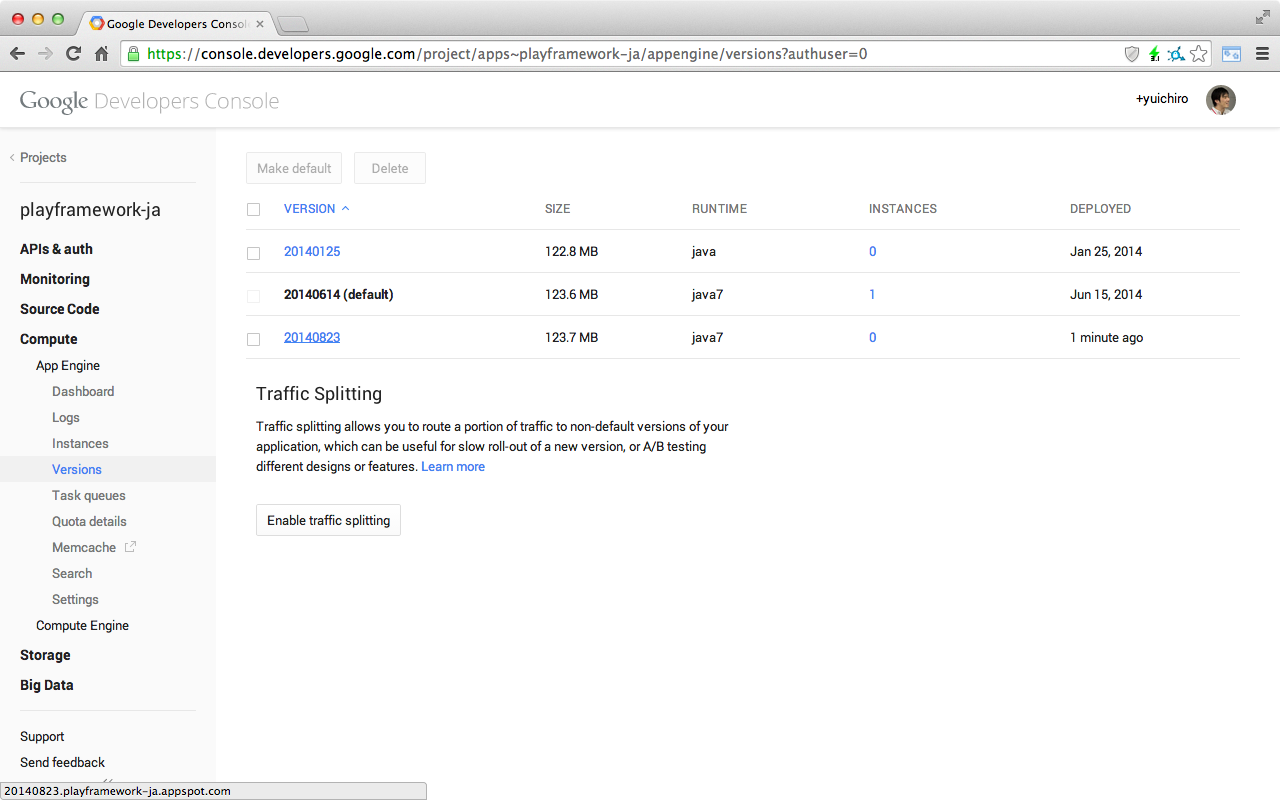Viewport: 1280px width, 800px height.
Task: Click the Google Developers Console logo
Action: click(149, 101)
